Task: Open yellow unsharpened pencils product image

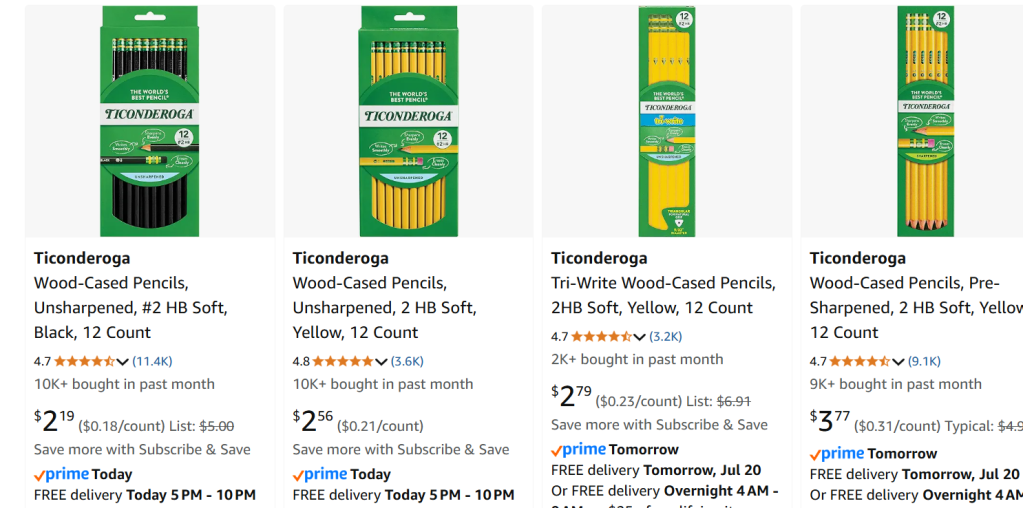Action: pyautogui.click(x=408, y=121)
